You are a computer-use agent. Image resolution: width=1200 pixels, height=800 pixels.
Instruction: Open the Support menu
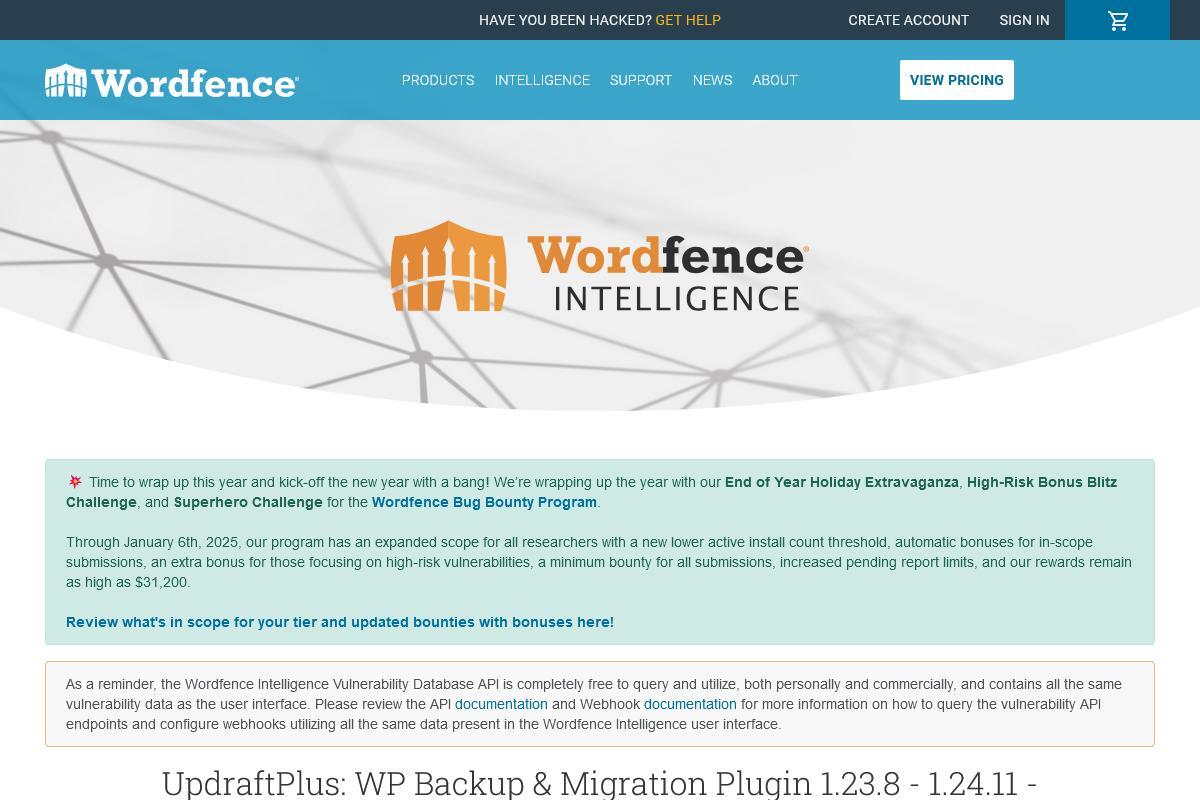coord(641,80)
